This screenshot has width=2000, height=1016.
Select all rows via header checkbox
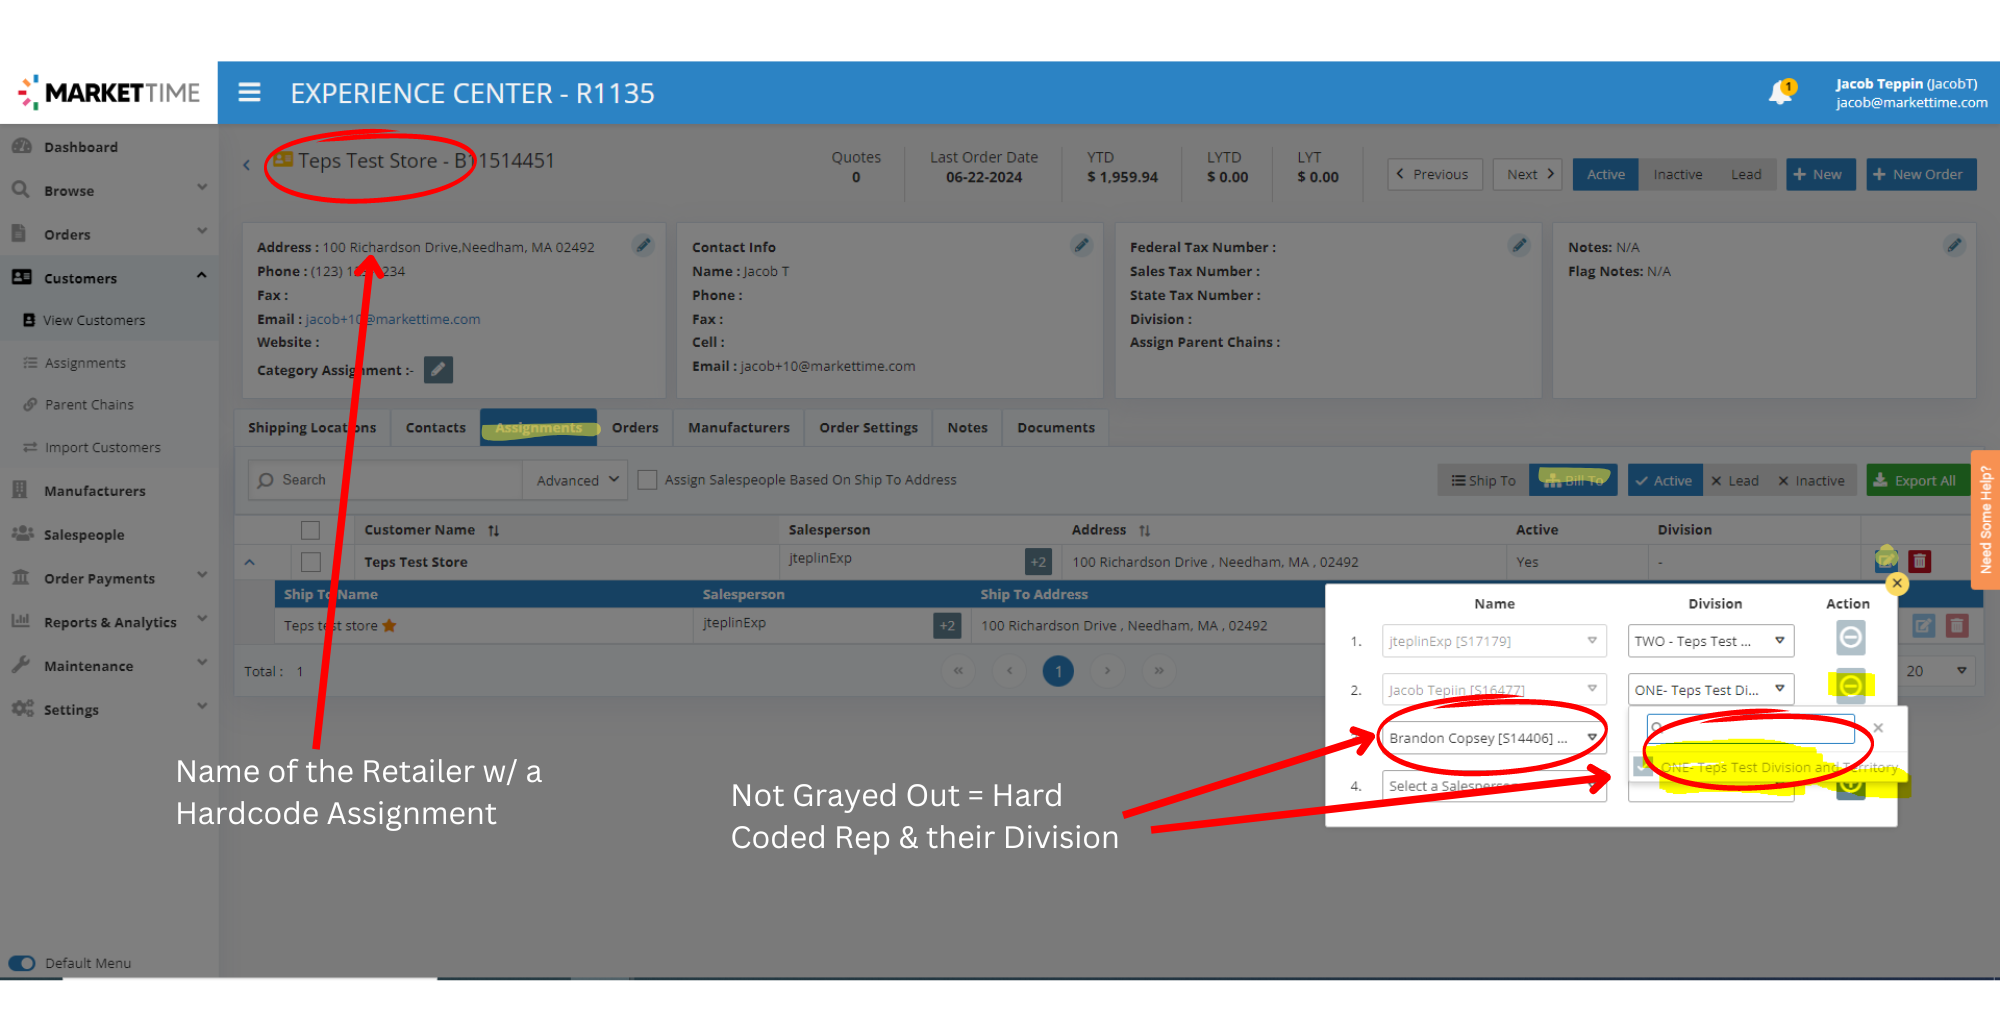click(311, 530)
